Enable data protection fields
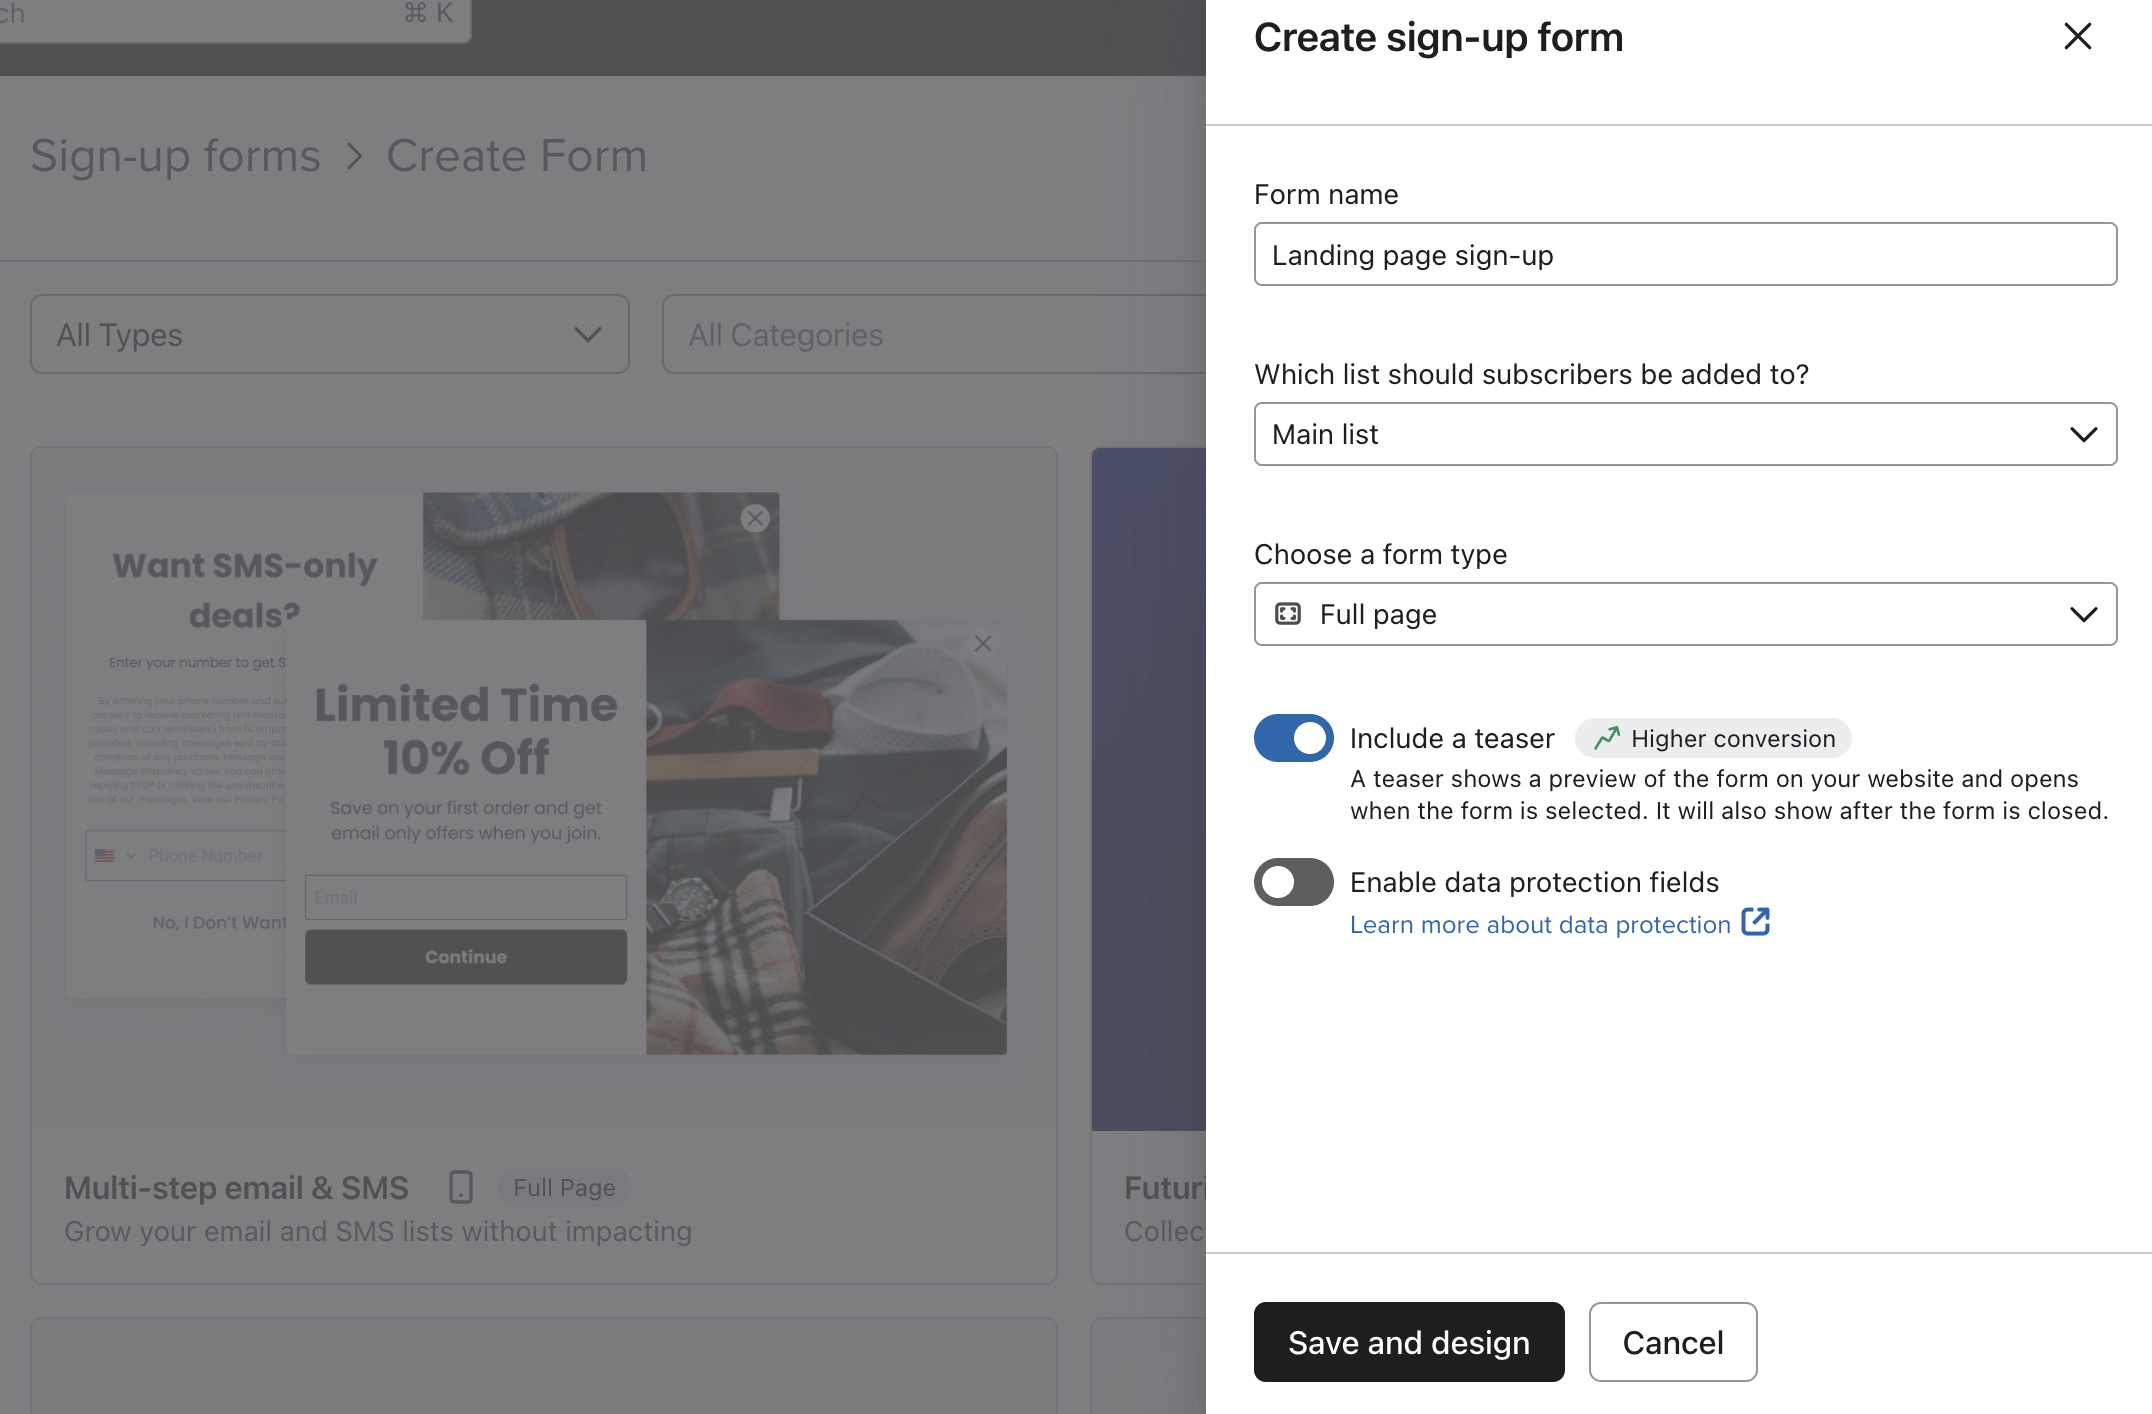The width and height of the screenshot is (2152, 1414). (1292, 882)
